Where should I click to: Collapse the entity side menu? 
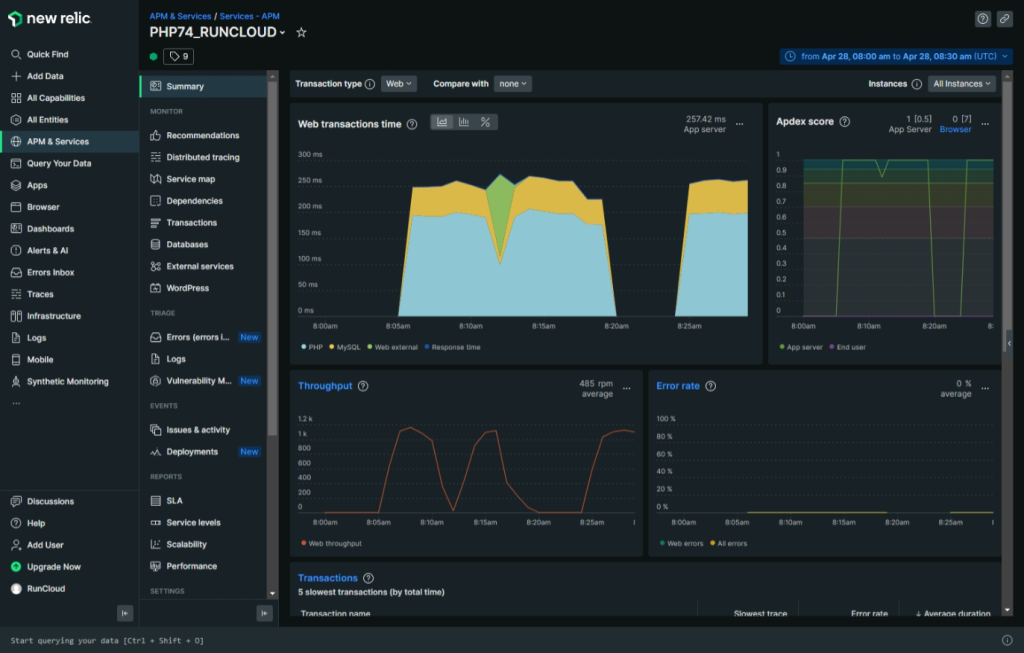click(x=264, y=613)
